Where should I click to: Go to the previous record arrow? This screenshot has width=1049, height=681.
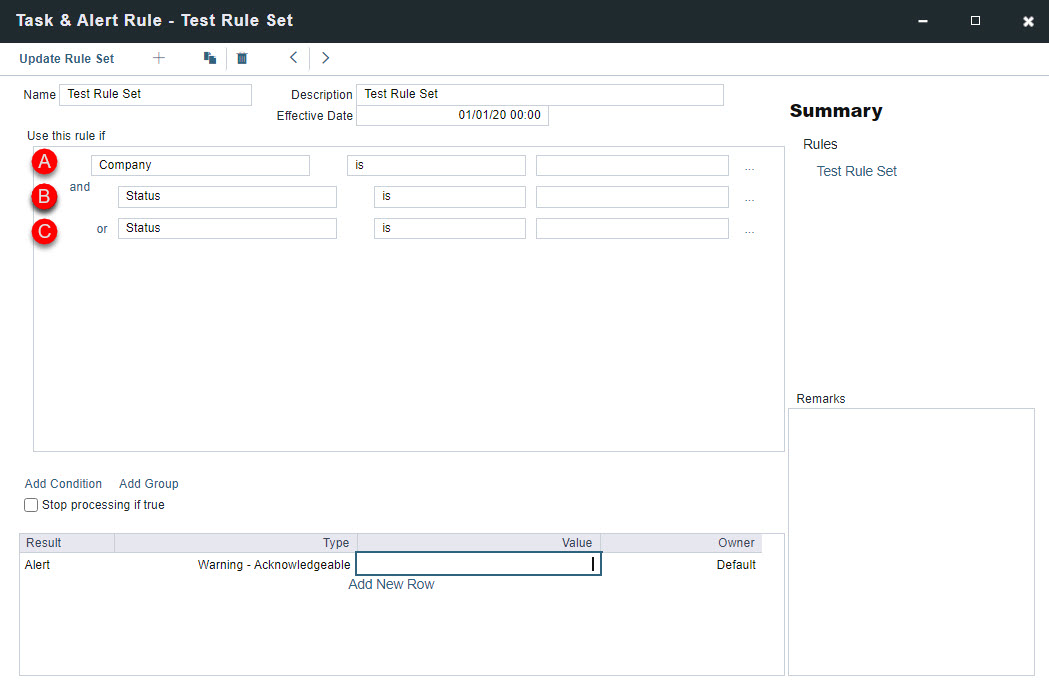(293, 58)
